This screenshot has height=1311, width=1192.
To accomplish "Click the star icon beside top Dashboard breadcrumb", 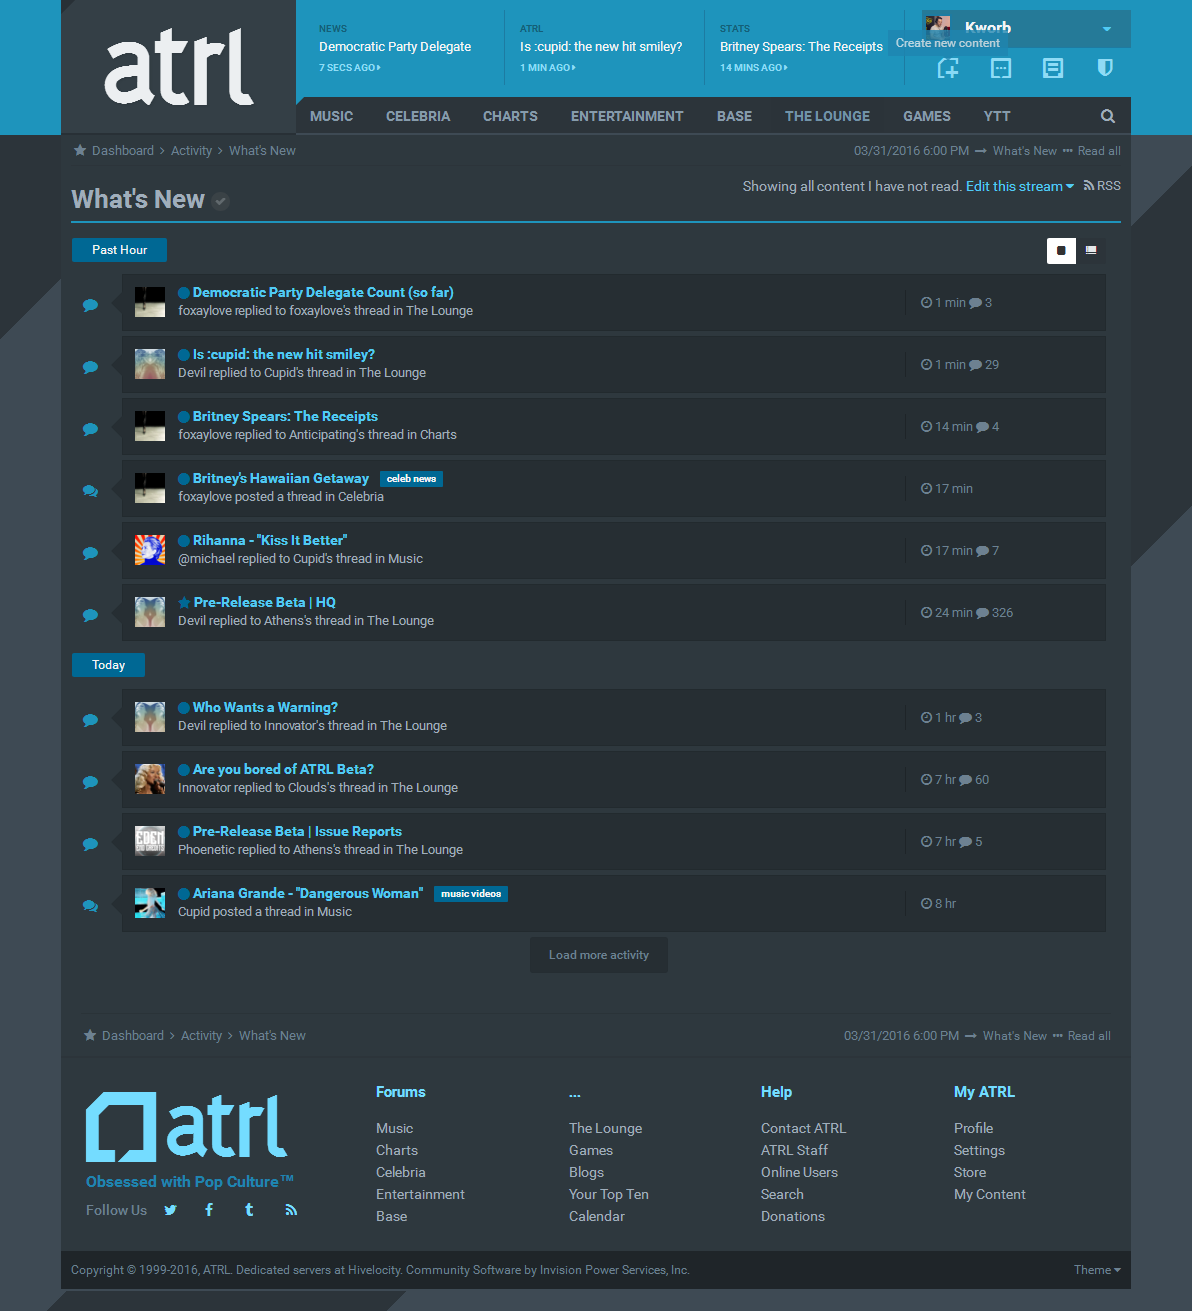I will [x=80, y=150].
